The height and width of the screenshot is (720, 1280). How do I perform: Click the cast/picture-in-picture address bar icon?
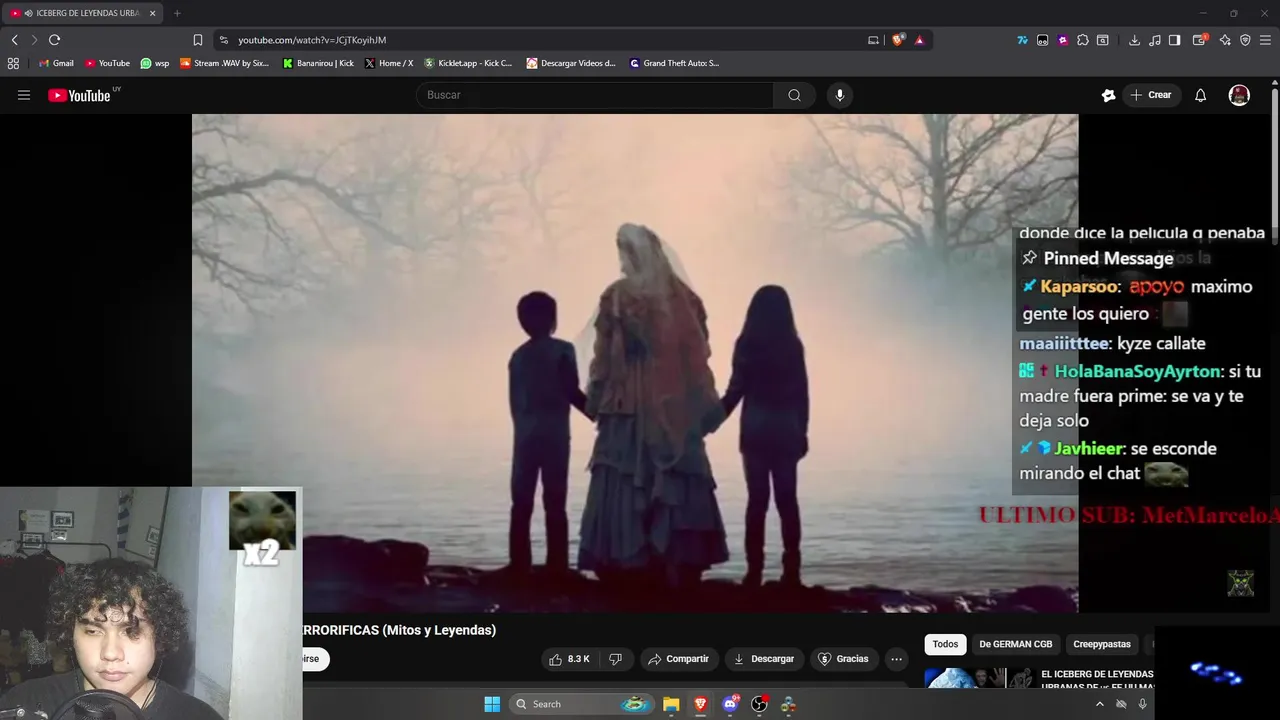[x=873, y=40]
